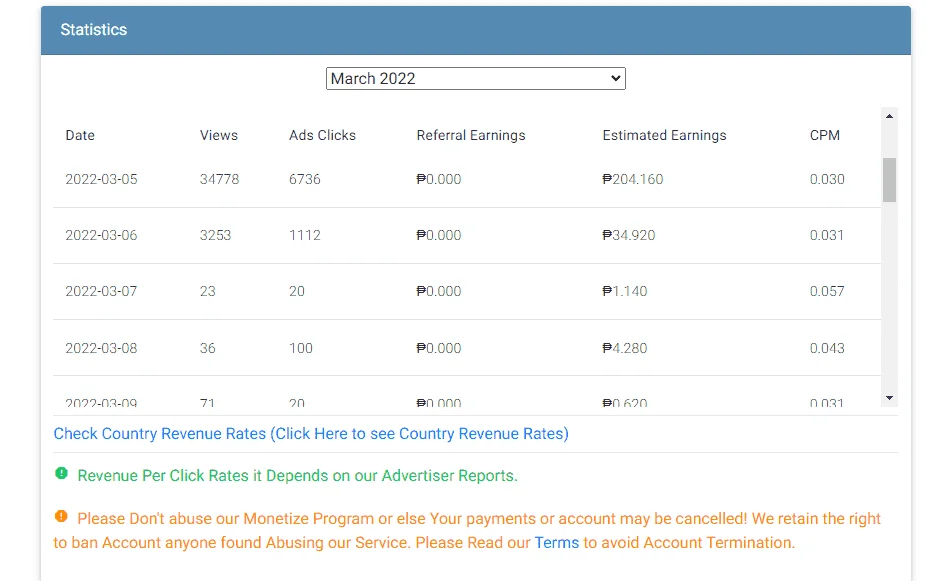Click the CPM value for 2022-03-06

coord(826,235)
